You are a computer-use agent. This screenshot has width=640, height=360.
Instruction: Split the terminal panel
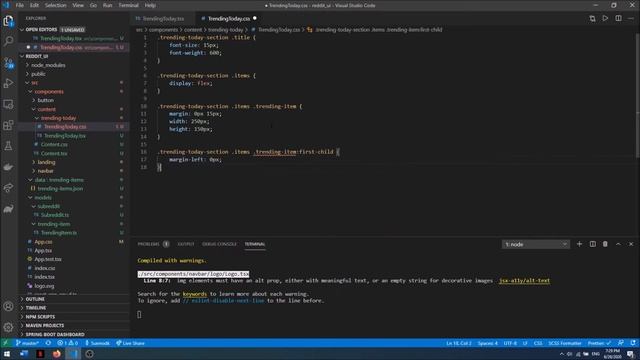pos(592,244)
